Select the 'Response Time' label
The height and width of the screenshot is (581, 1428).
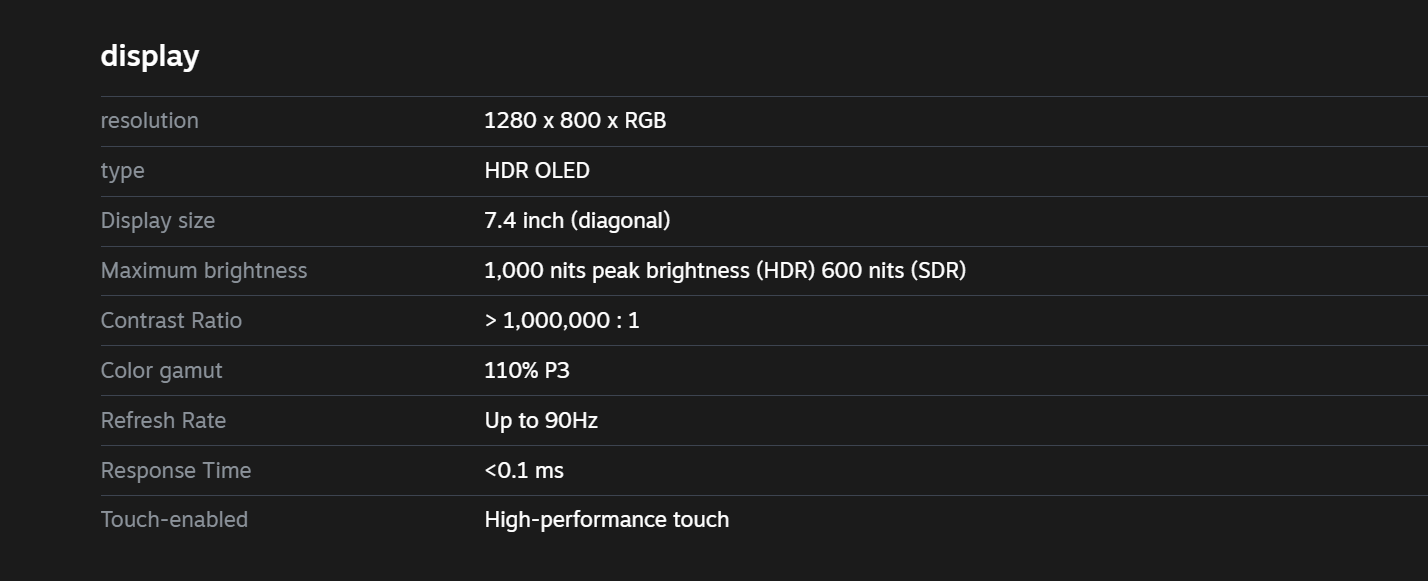coord(176,471)
